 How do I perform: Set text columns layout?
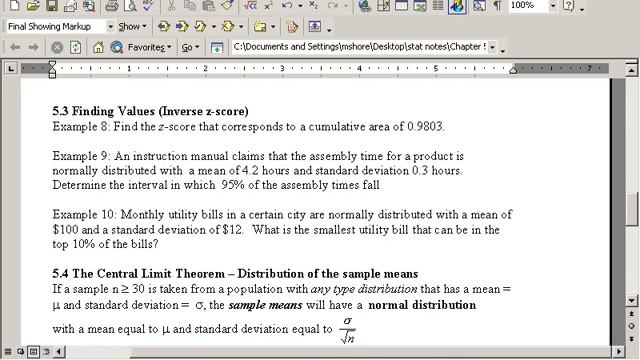point(438,5)
